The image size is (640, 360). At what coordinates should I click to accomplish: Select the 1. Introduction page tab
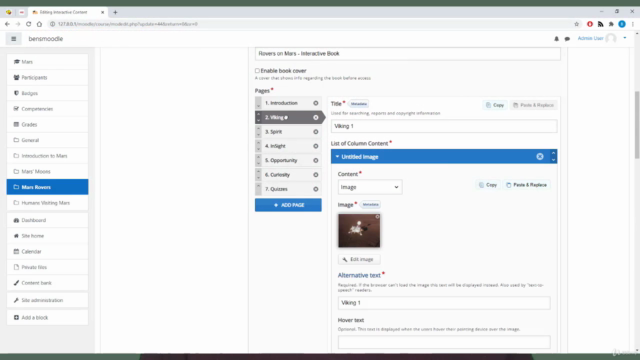(288, 103)
